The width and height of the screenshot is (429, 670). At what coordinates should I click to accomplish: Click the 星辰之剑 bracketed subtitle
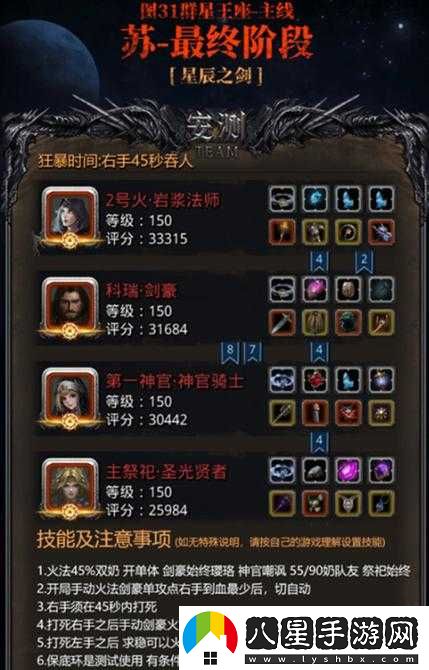point(216,76)
